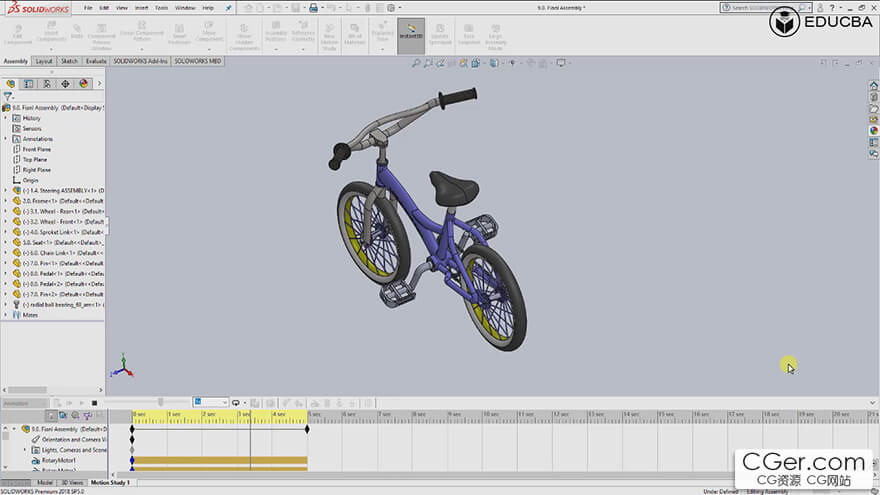Open Custom Properties task pane icon
Image resolution: width=880 pixels, height=495 pixels.
(x=874, y=143)
